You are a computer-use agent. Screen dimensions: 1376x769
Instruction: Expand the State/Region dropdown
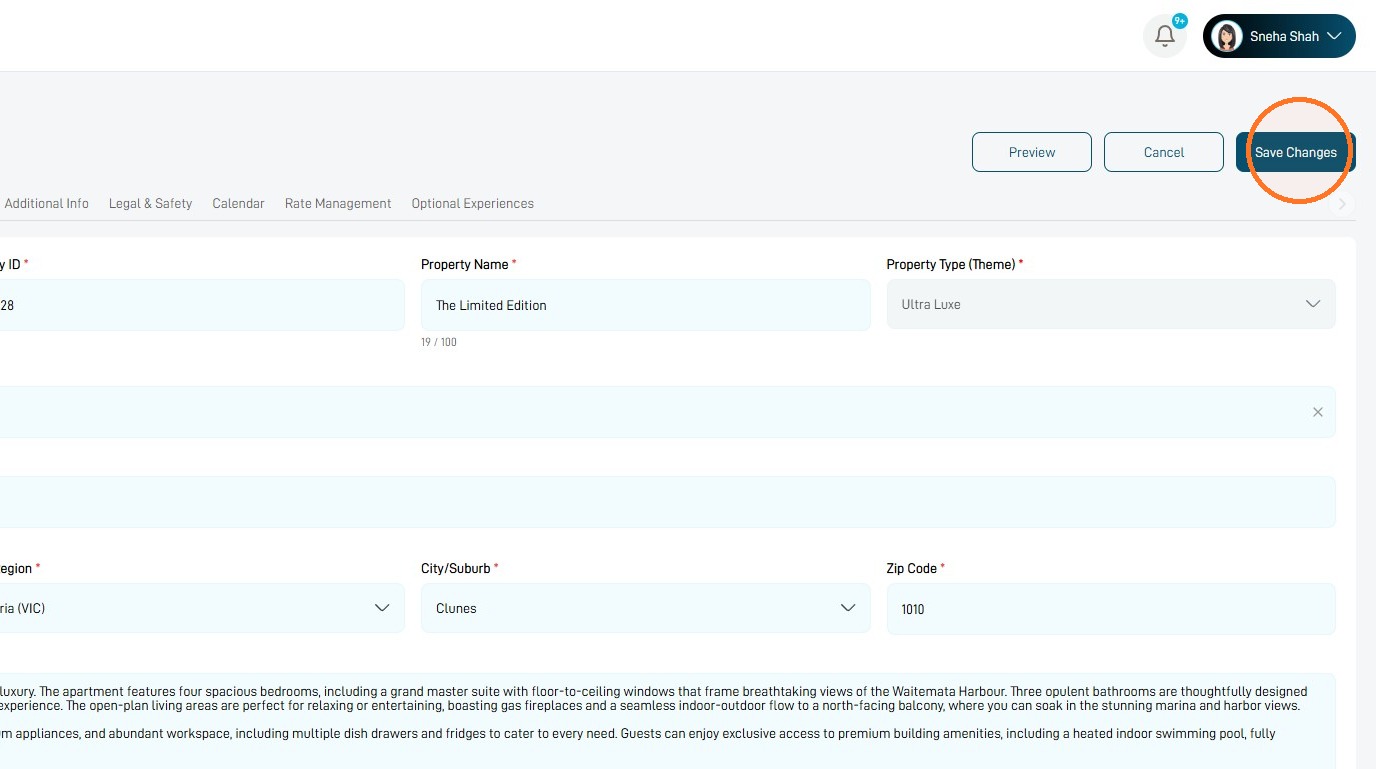click(x=202, y=608)
